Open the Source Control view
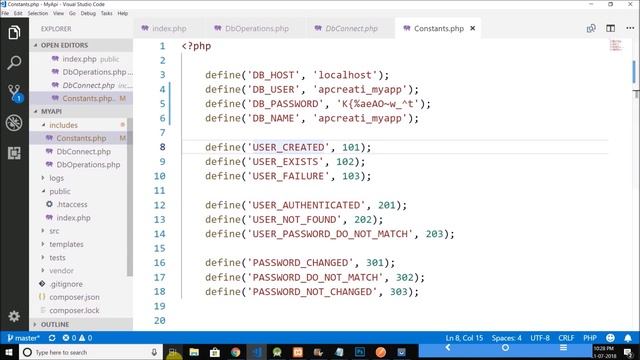Image resolution: width=640 pixels, height=360 pixels. [14, 93]
